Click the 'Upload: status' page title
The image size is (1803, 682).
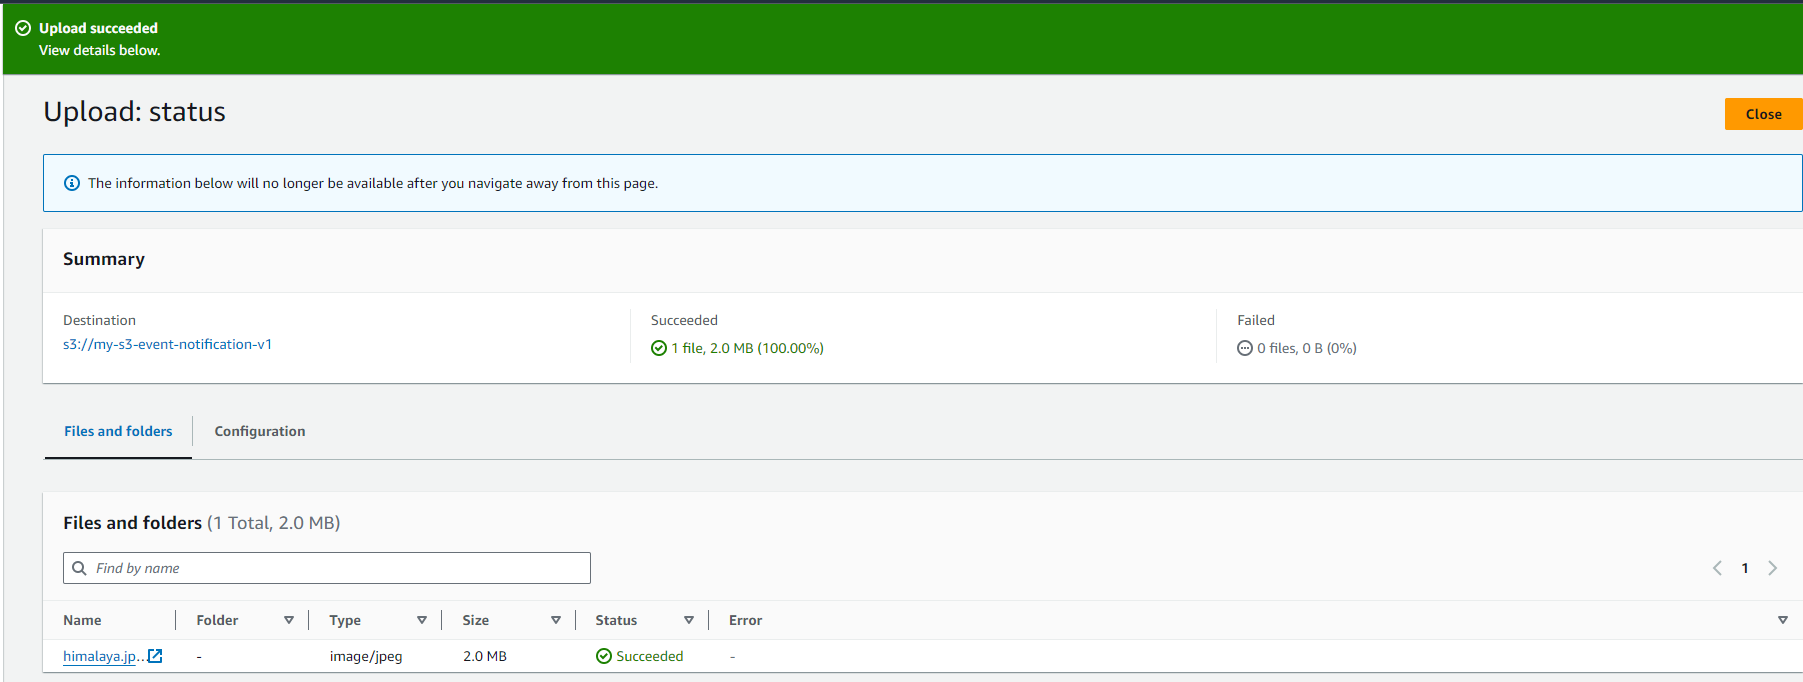tap(134, 112)
